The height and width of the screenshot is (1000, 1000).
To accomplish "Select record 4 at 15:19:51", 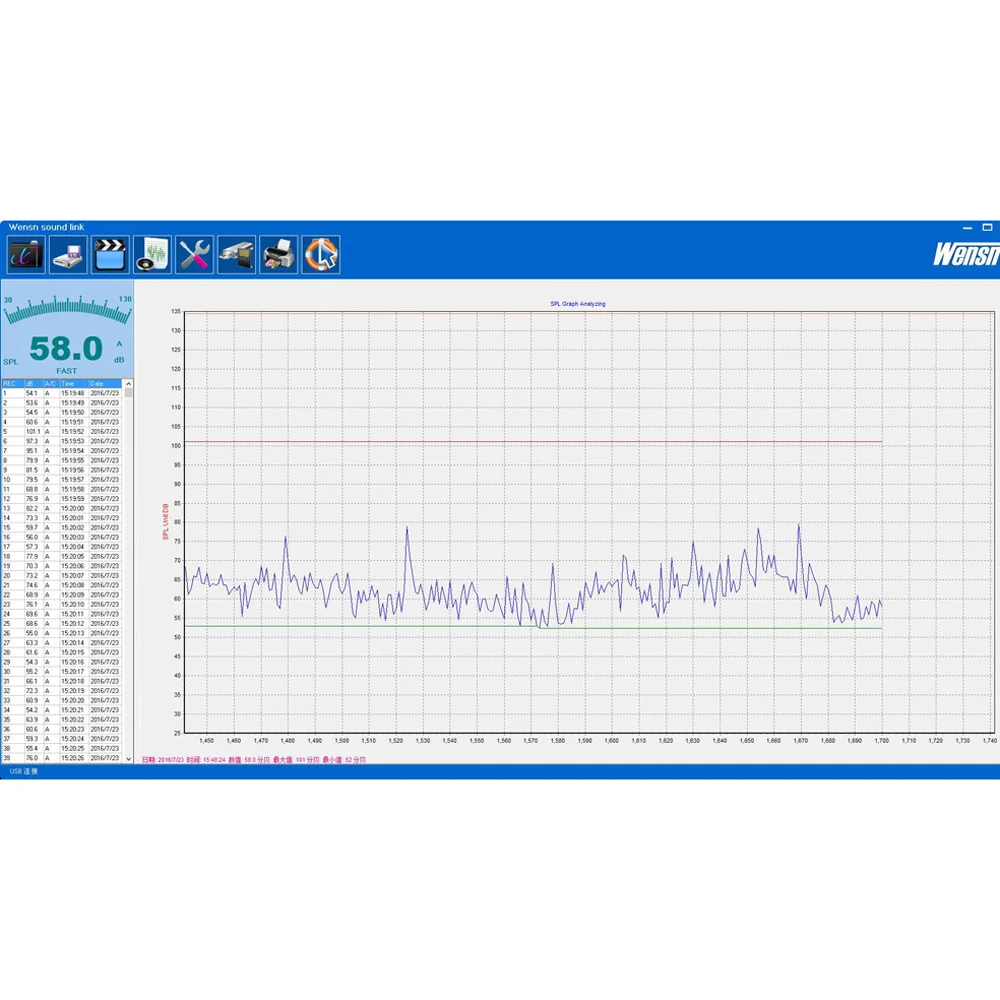I will point(62,422).
